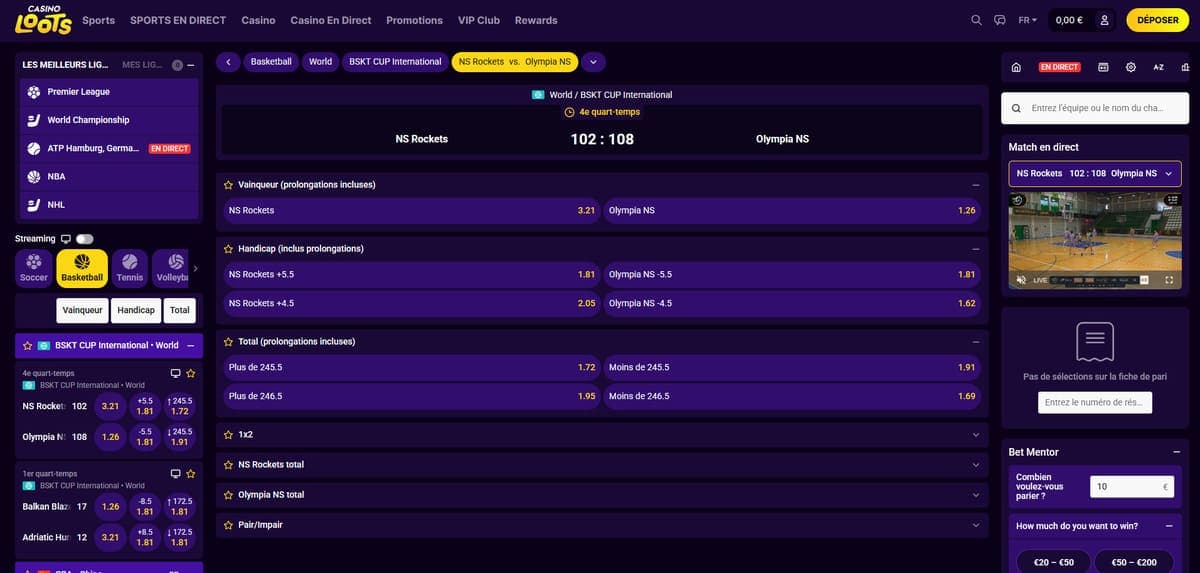Click the bet amount input showing 10
The height and width of the screenshot is (573, 1200).
(1131, 487)
